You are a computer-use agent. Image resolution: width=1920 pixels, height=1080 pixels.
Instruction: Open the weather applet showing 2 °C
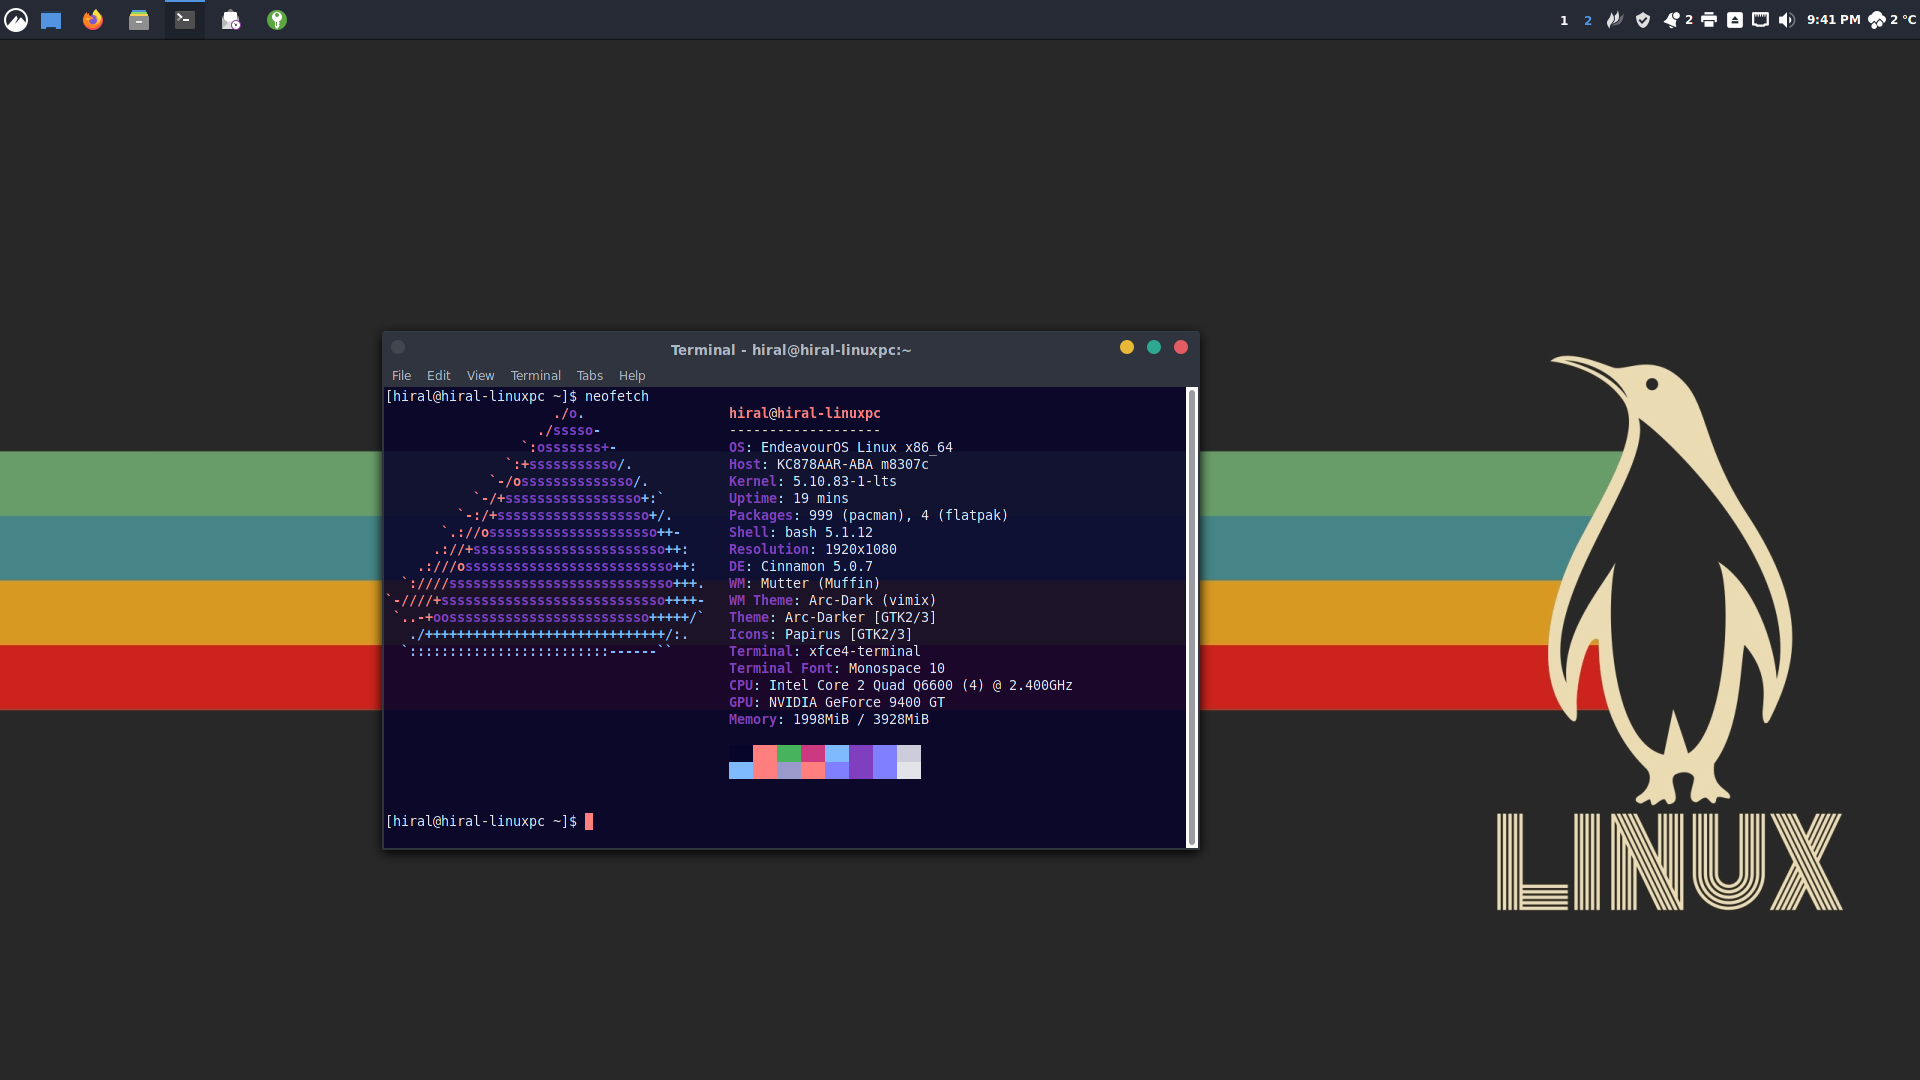tap(1892, 20)
